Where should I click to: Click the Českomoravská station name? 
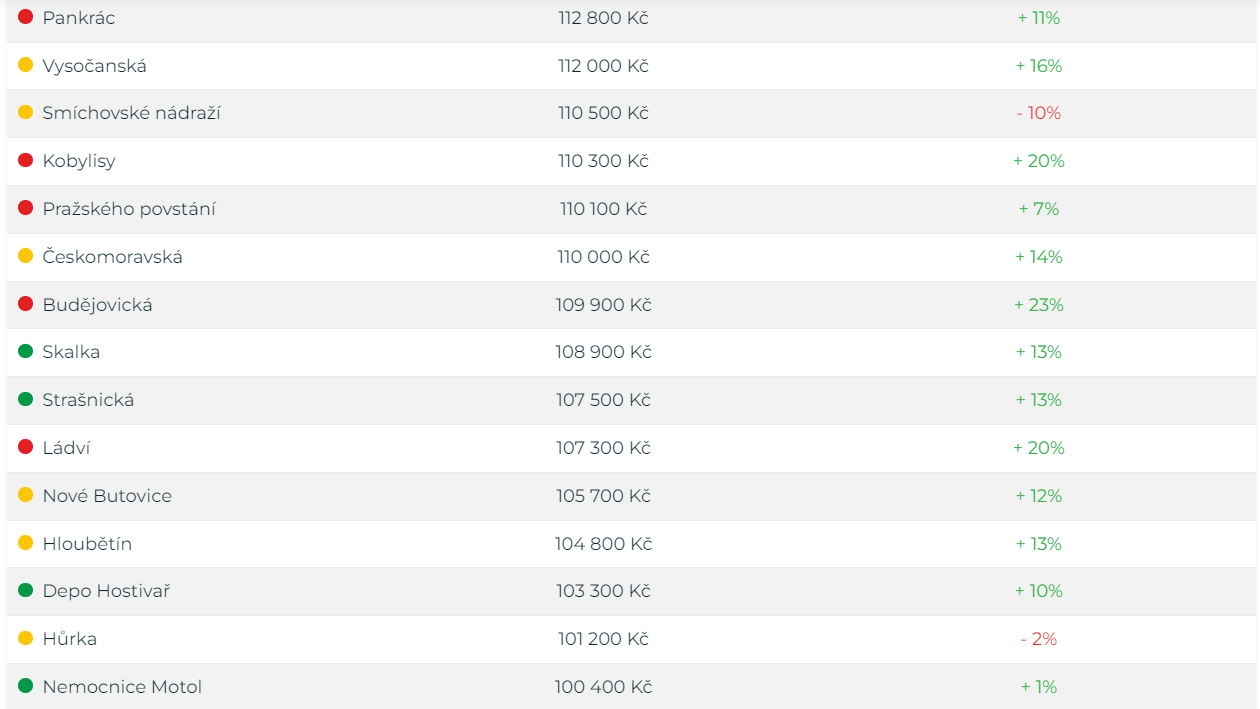coord(112,257)
